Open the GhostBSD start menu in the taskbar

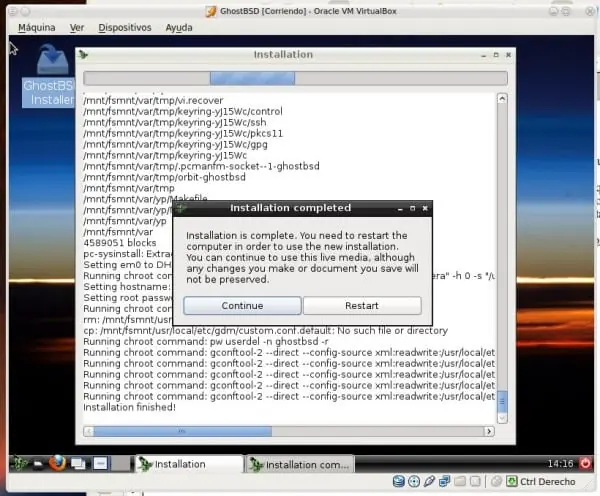tap(18, 464)
